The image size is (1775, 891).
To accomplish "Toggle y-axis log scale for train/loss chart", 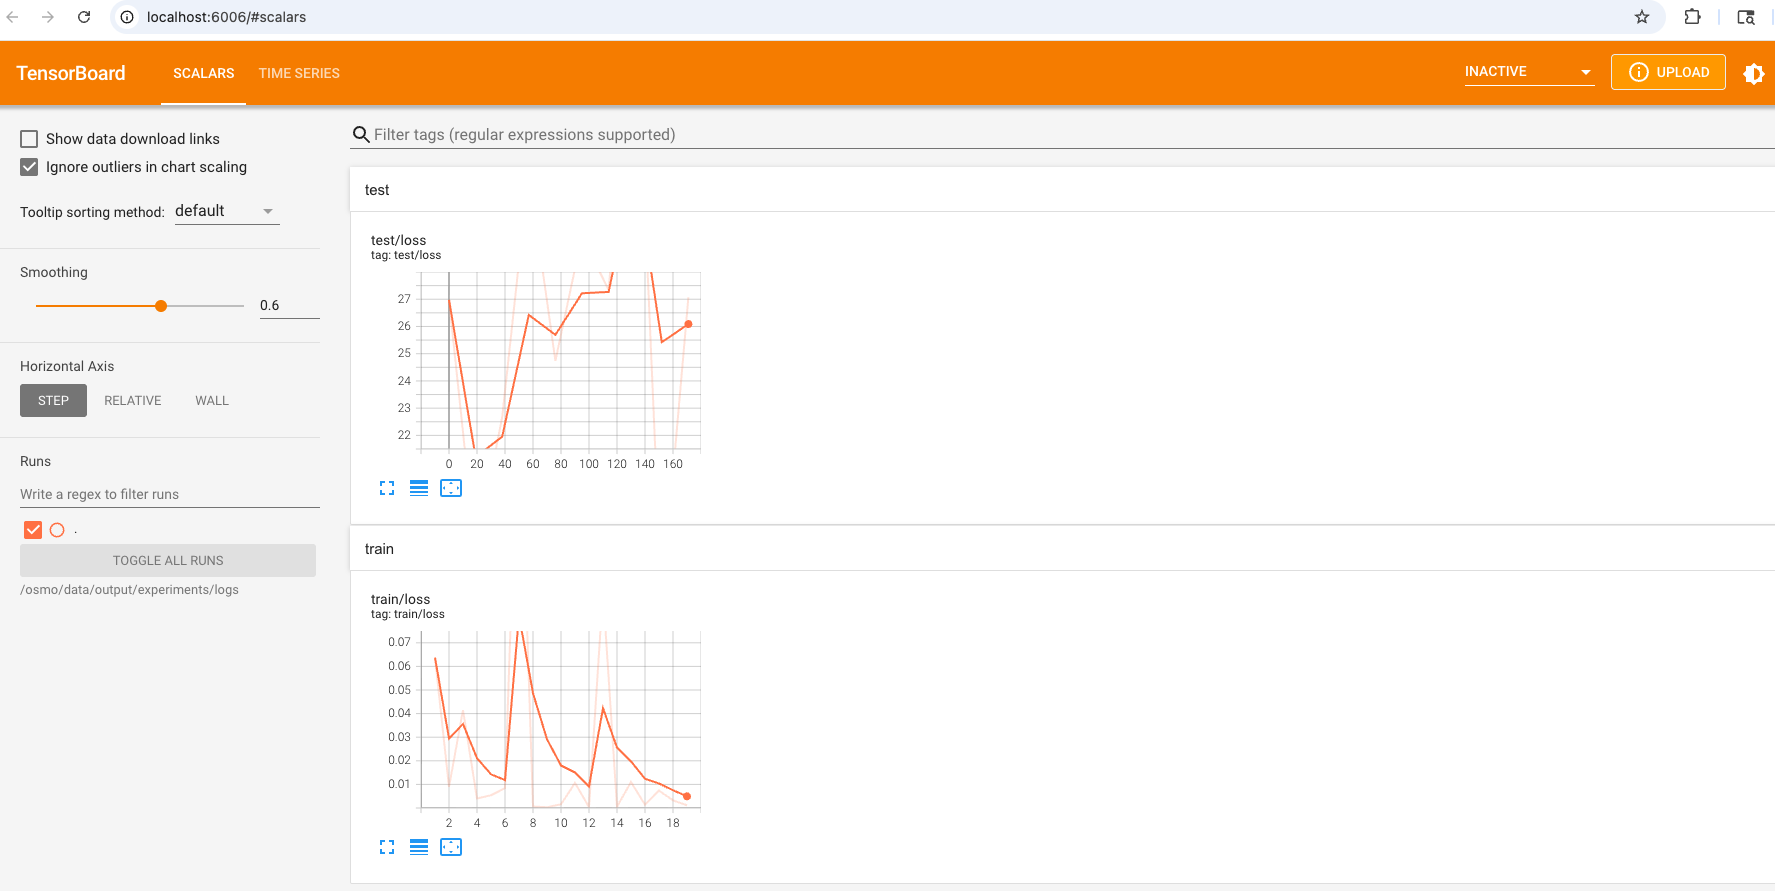I will pos(419,847).
